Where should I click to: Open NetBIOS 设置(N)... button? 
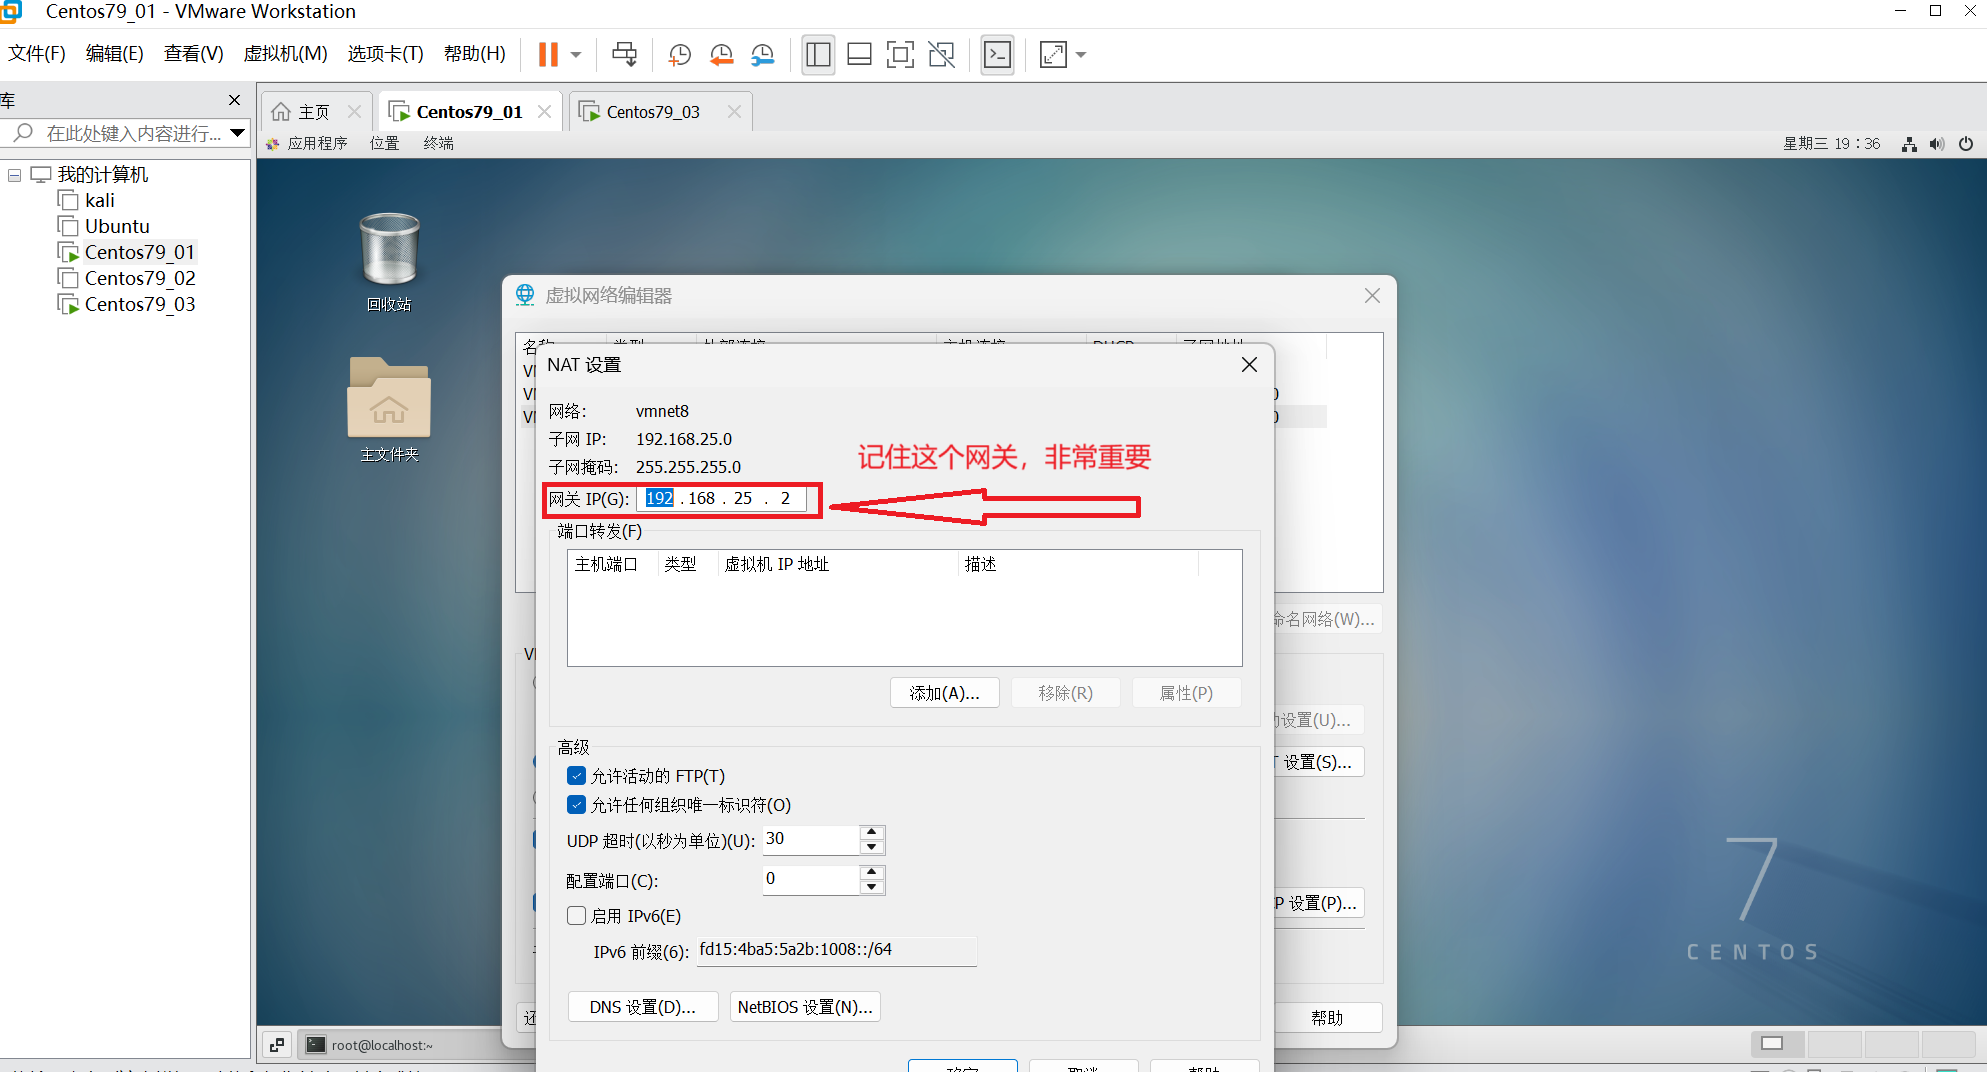[x=805, y=1007]
